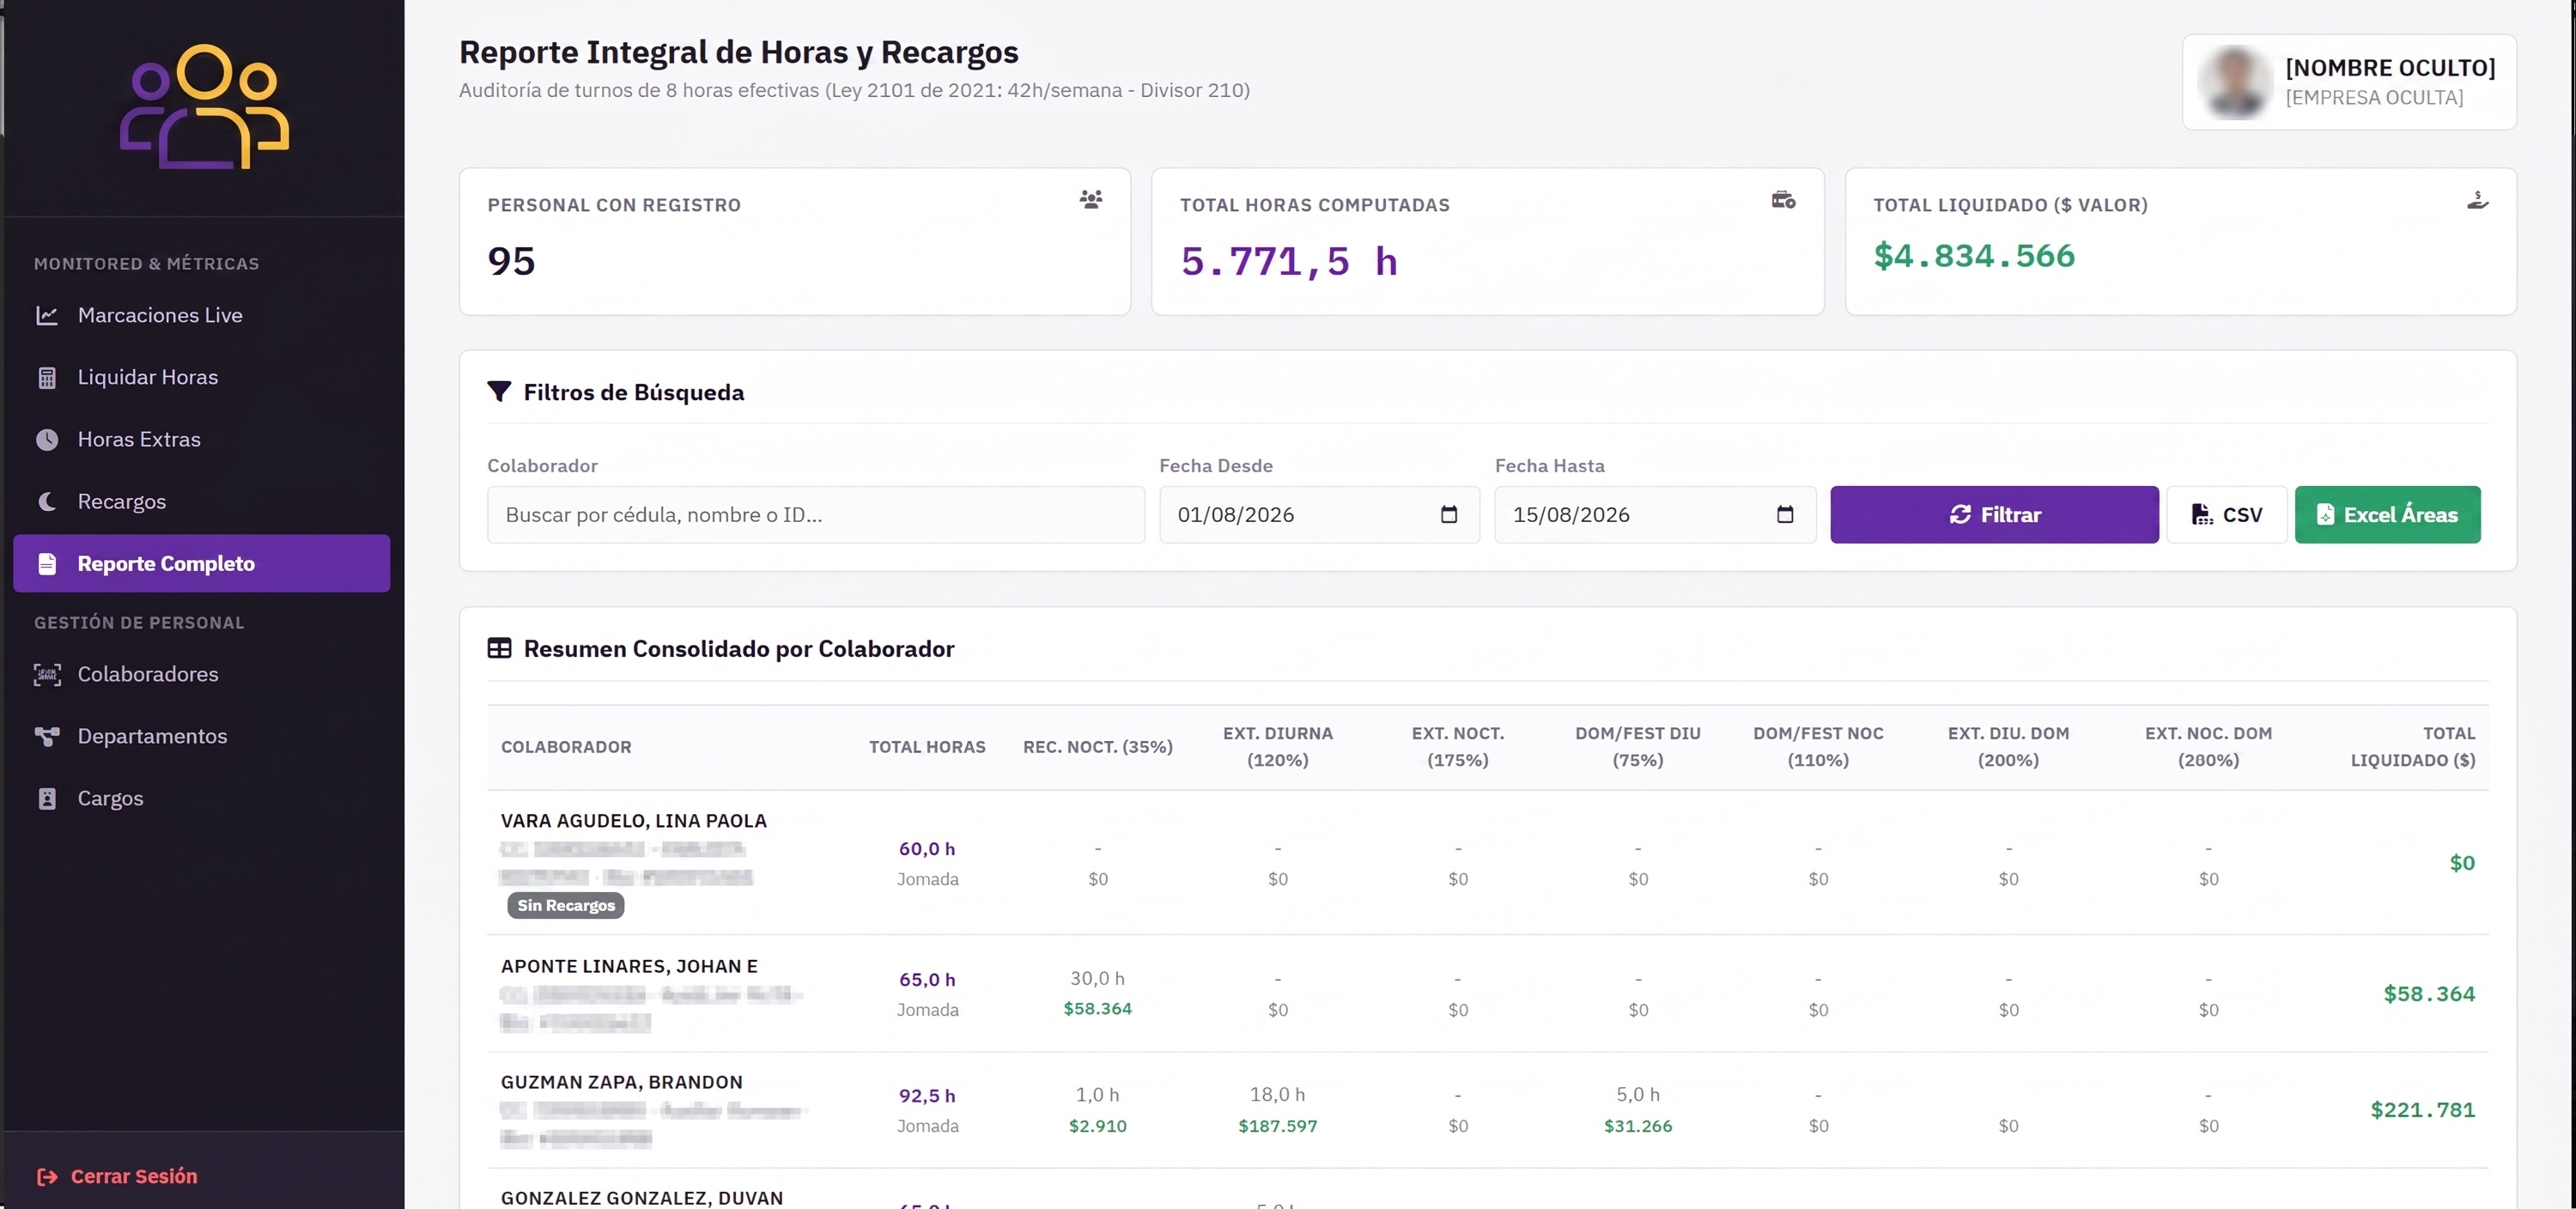This screenshot has width=2576, height=1209.
Task: Click the $221.781 total liquidado value
Action: (x=2422, y=1110)
